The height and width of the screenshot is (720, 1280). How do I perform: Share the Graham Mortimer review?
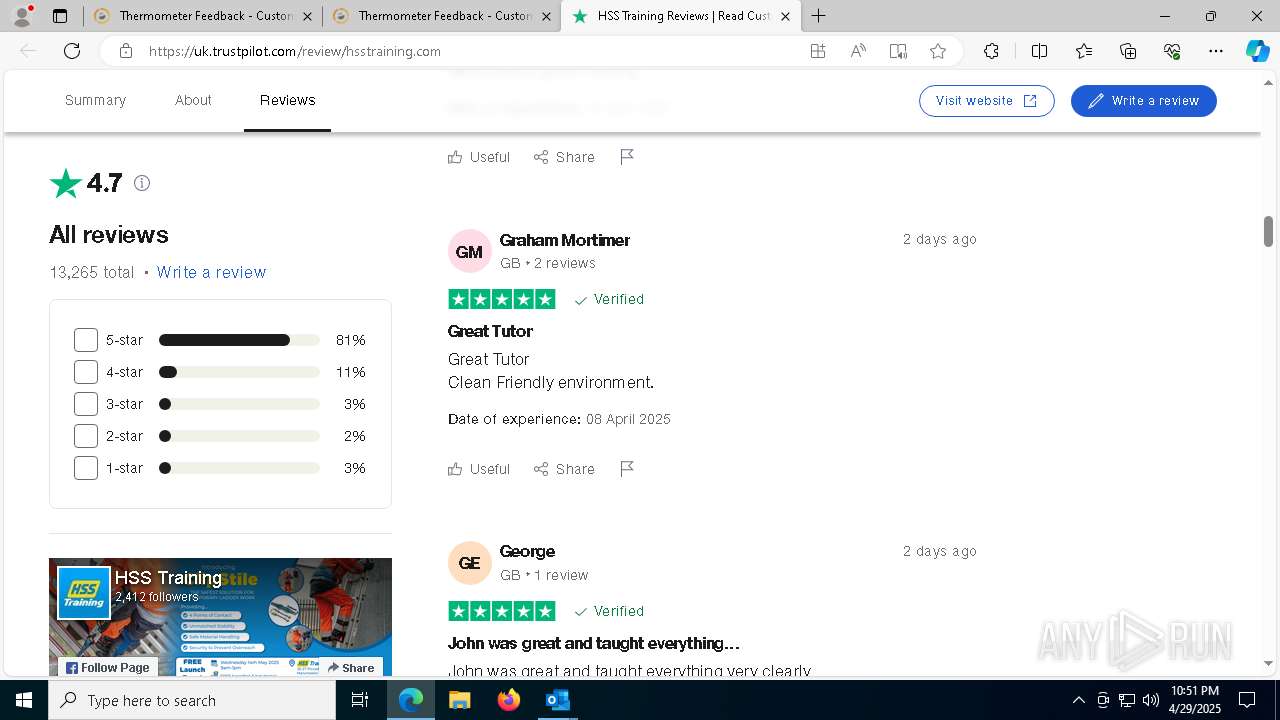[x=564, y=469]
